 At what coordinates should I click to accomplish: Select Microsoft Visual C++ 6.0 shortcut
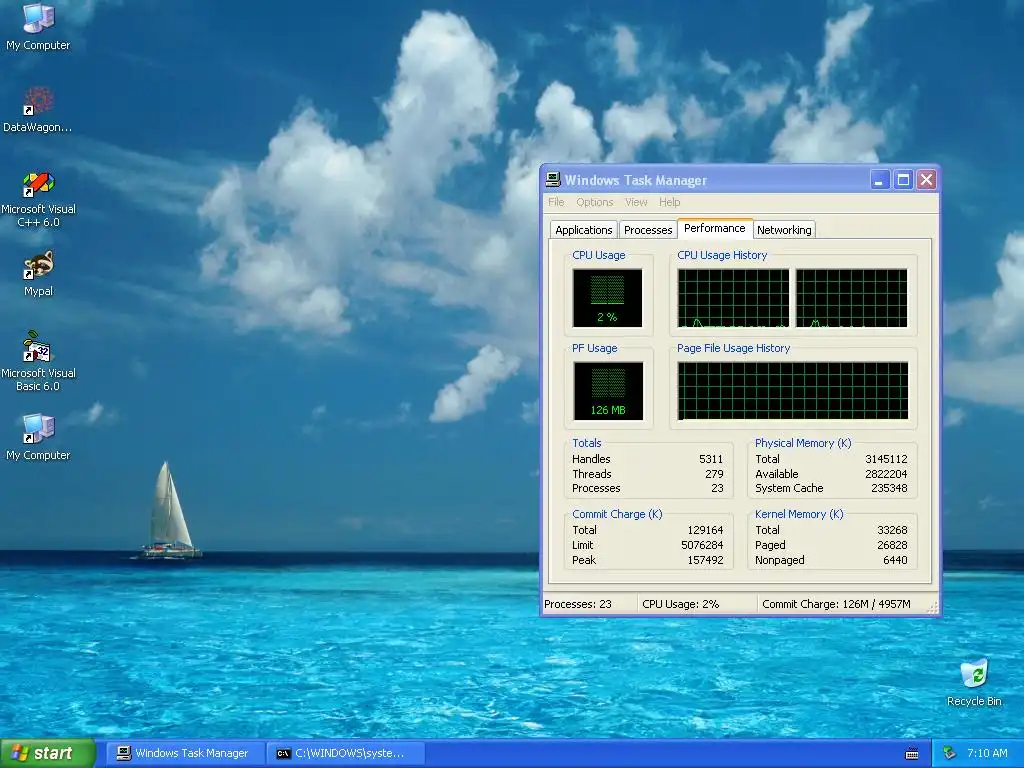tap(38, 199)
